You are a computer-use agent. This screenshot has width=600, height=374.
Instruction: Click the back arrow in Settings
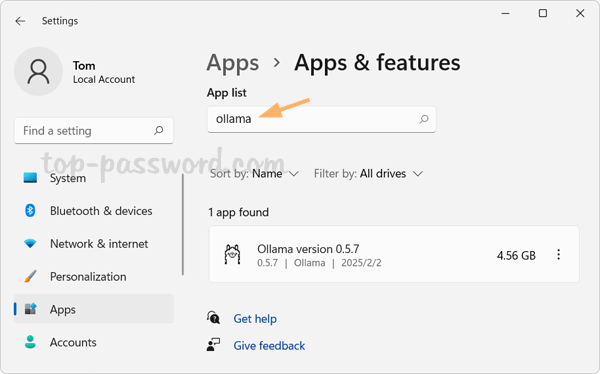(x=20, y=21)
